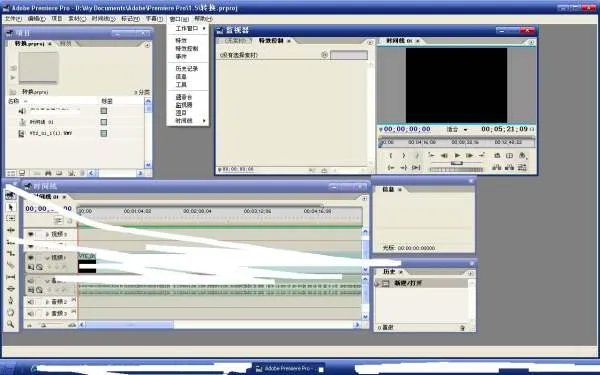Toggle label checkbox for 时间线 01 item
Image resolution: width=600 pixels, height=375 pixels.
[104, 122]
